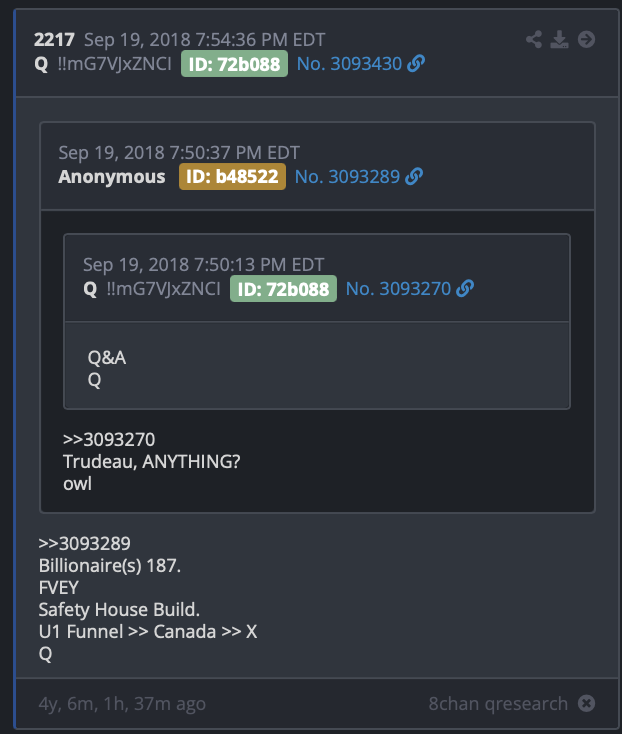Open post link No. 3093430
The image size is (622, 734).
[349, 64]
